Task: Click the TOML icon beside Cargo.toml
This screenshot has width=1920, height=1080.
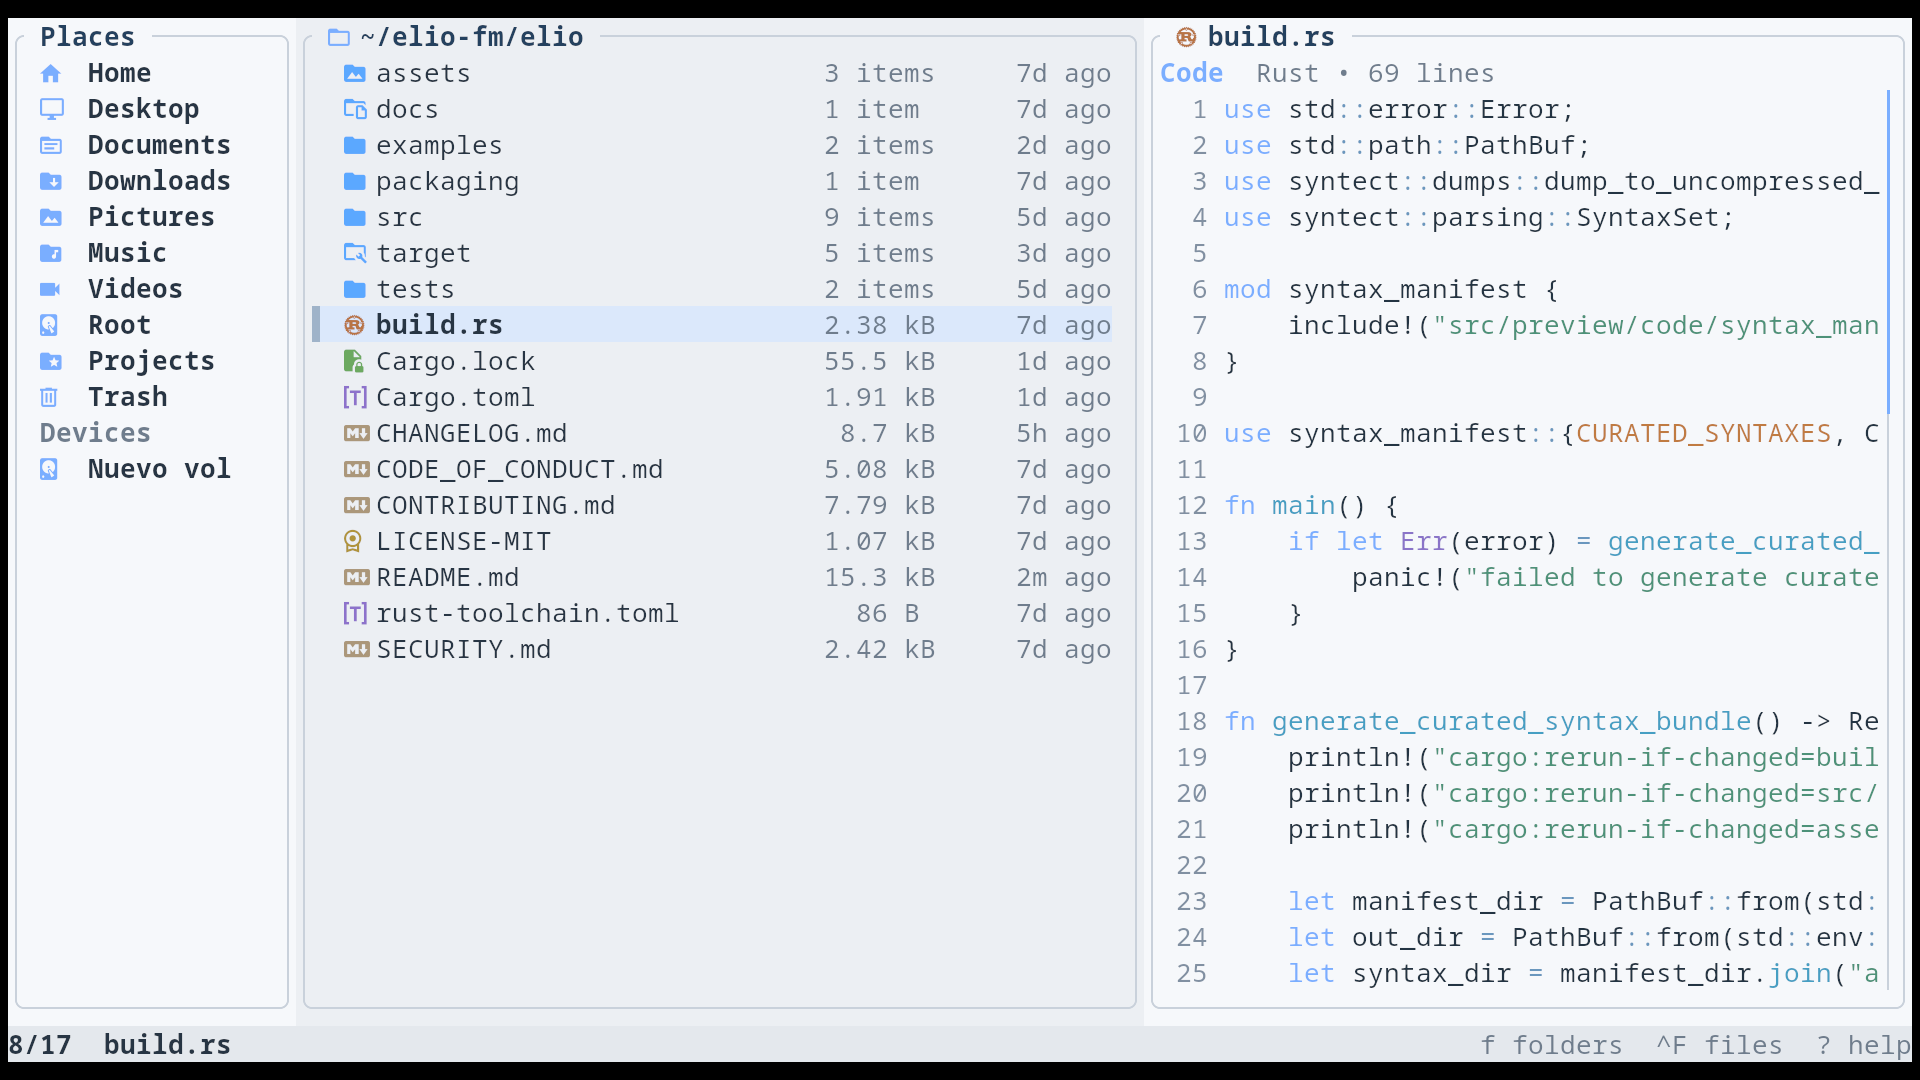Action: click(x=355, y=398)
